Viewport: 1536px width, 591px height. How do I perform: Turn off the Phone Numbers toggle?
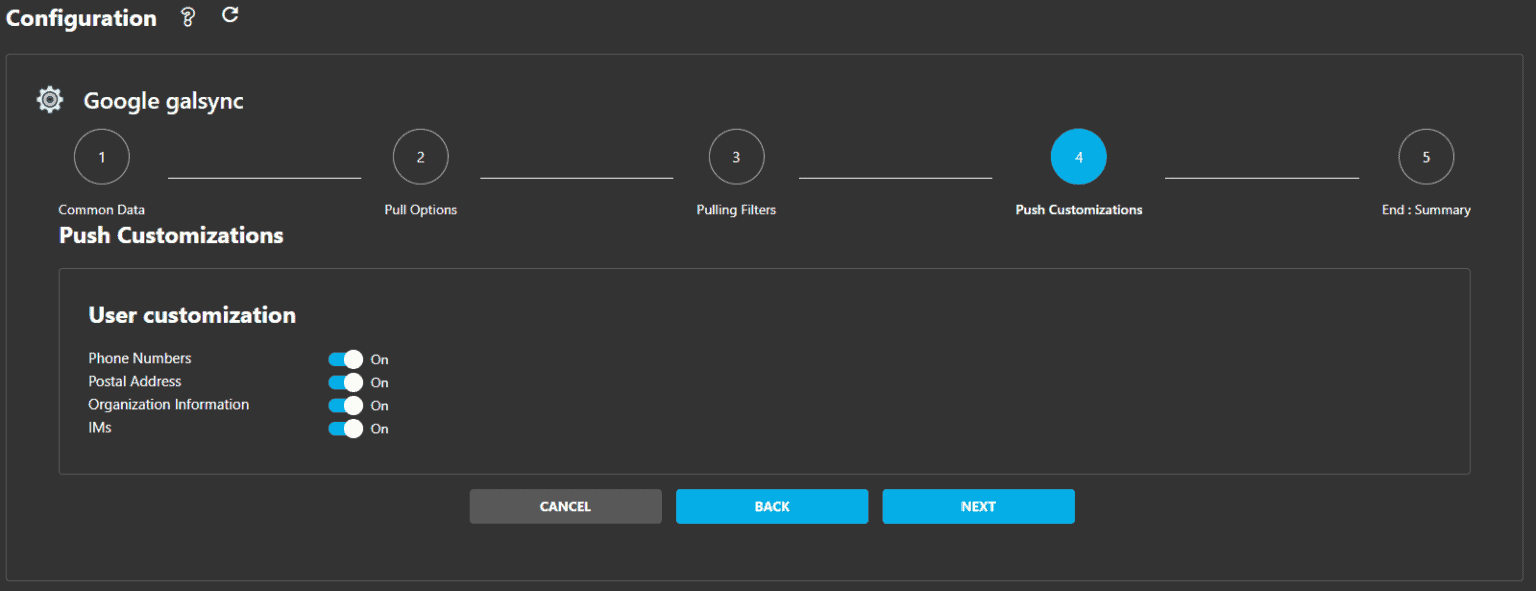point(345,359)
